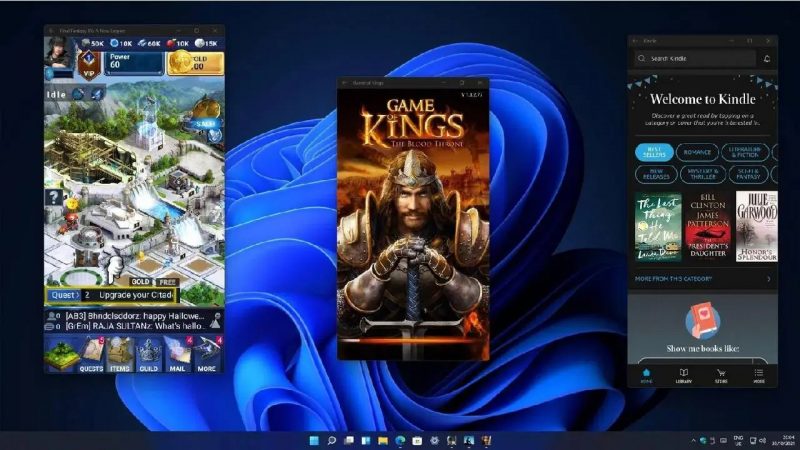Open the question mark help icon
This screenshot has width=800, height=450.
point(54,196)
